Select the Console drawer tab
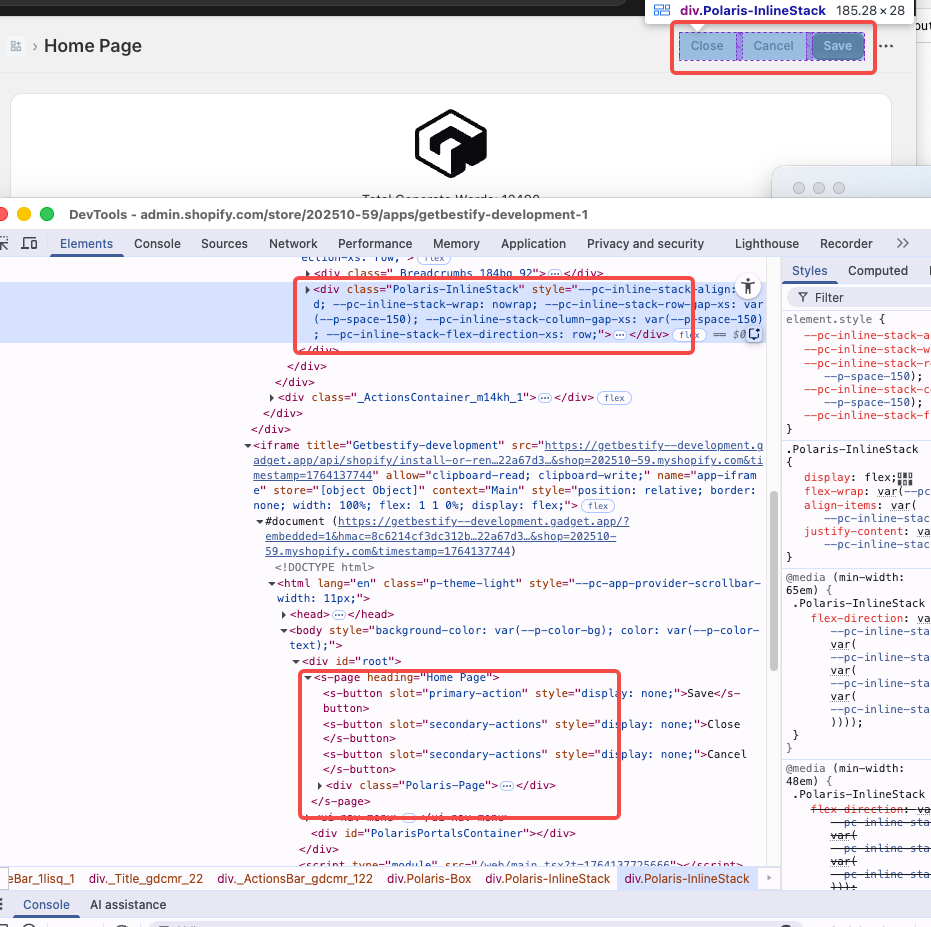 [46, 905]
